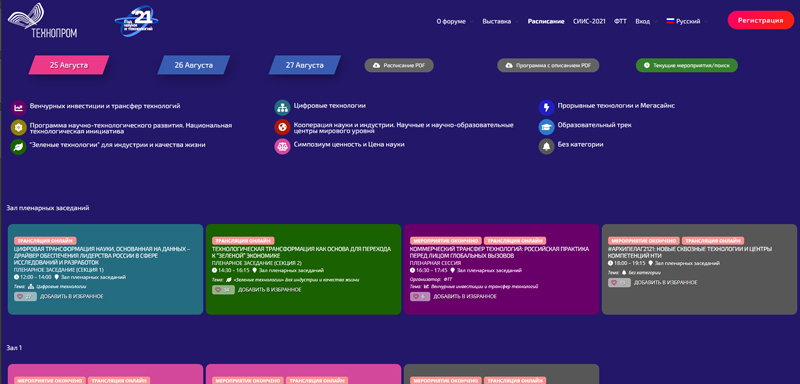Image resolution: width=800 pixels, height=384 pixels.
Task: Filter by the Цифровые технологии category icon
Action: coord(282,107)
